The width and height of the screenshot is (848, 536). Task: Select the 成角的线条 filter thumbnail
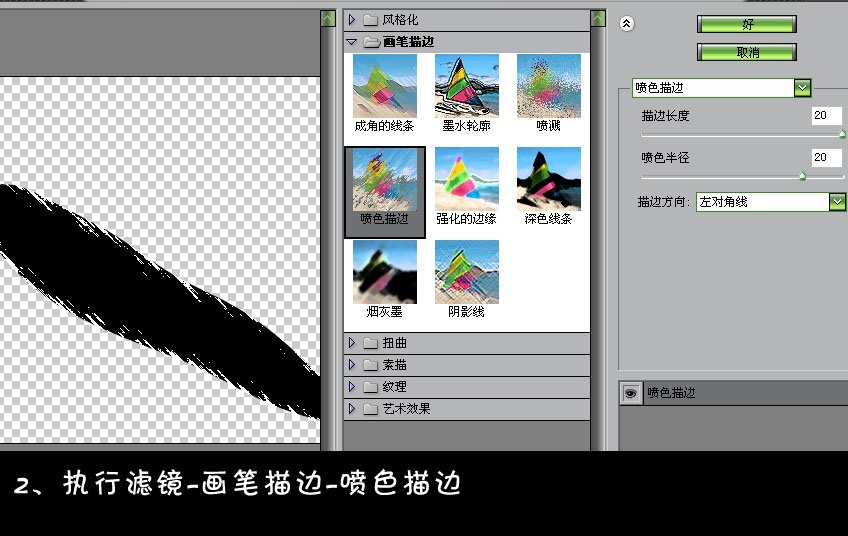pyautogui.click(x=385, y=87)
